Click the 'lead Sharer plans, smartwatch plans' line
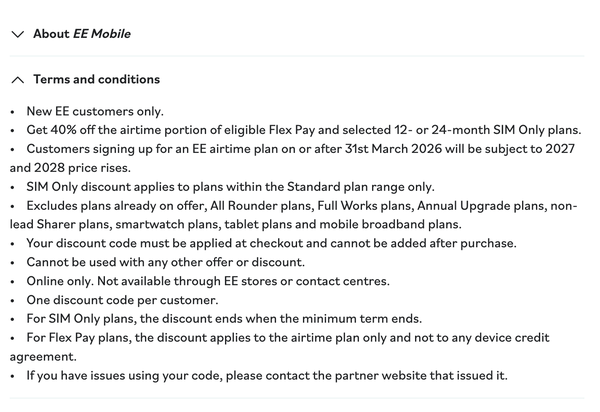Viewport: 600px width, 412px height. tap(236, 224)
